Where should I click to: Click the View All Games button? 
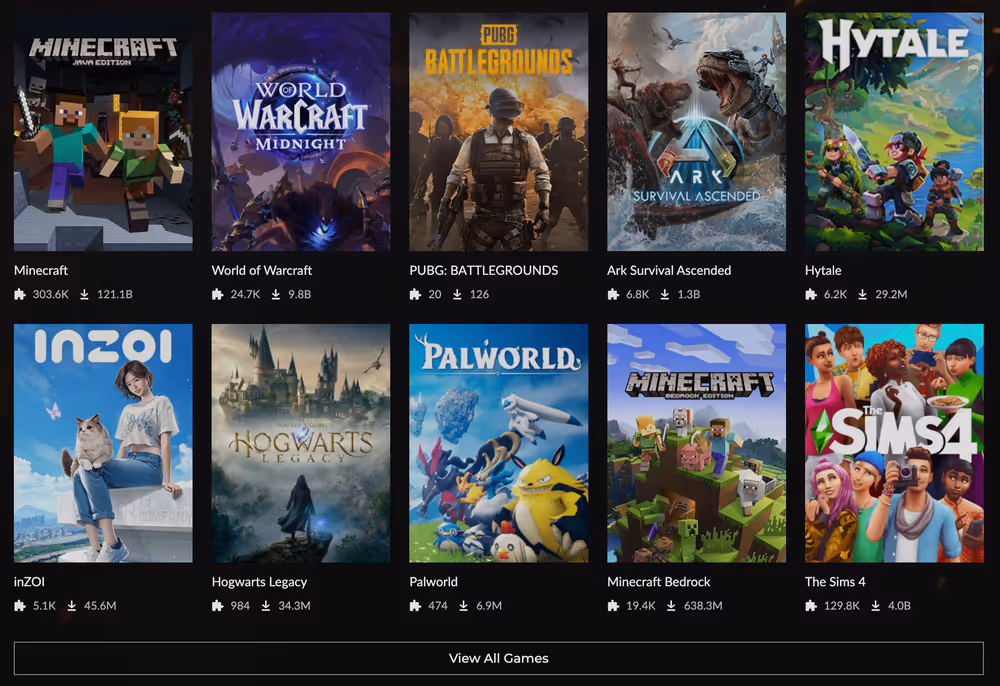coord(499,658)
